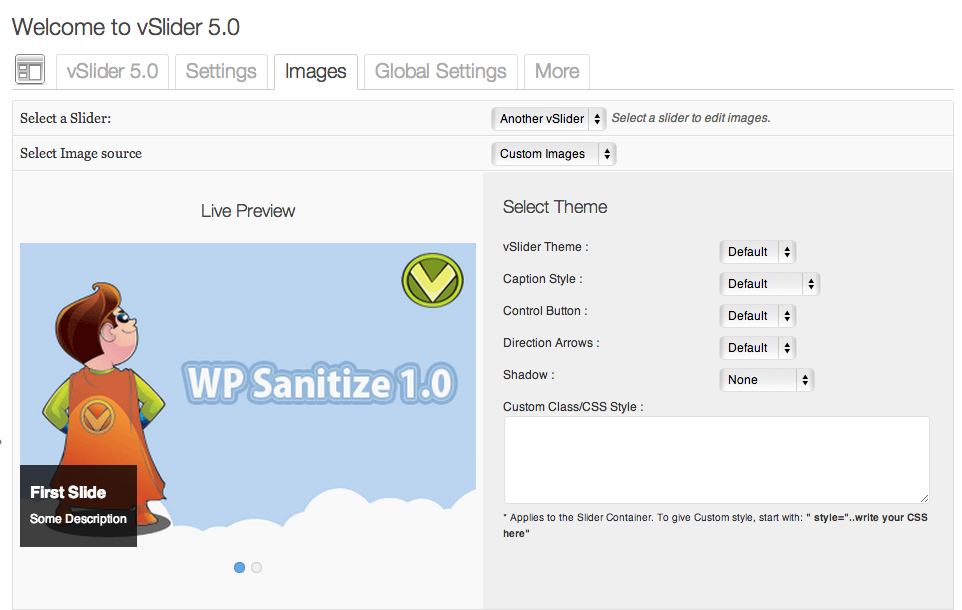Viewport: 962px width, 610px height.
Task: Expand the Direction Arrows dropdown
Action: 758,347
